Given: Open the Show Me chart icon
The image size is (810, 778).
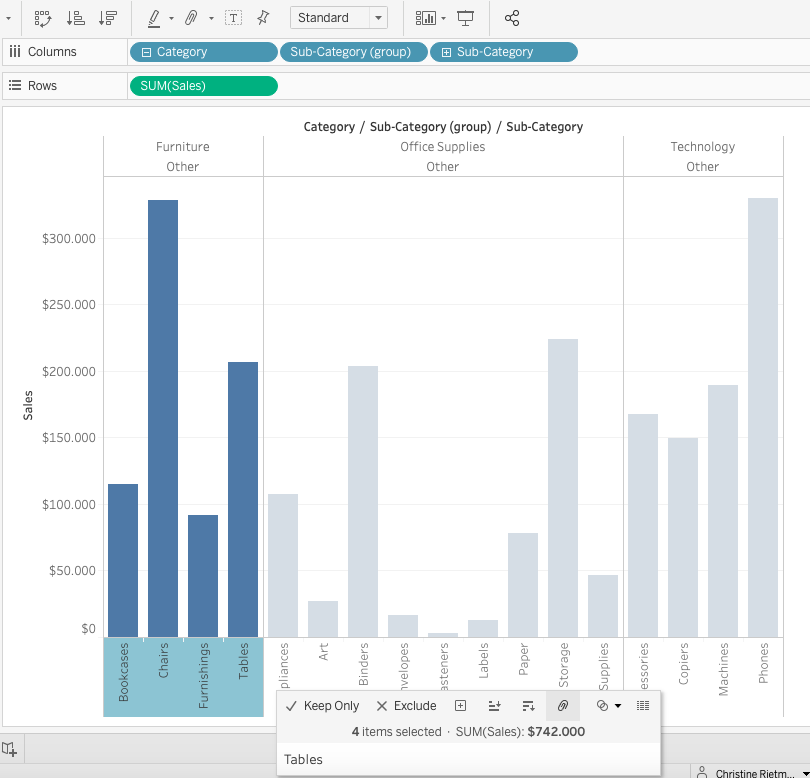Looking at the screenshot, I should pos(426,19).
